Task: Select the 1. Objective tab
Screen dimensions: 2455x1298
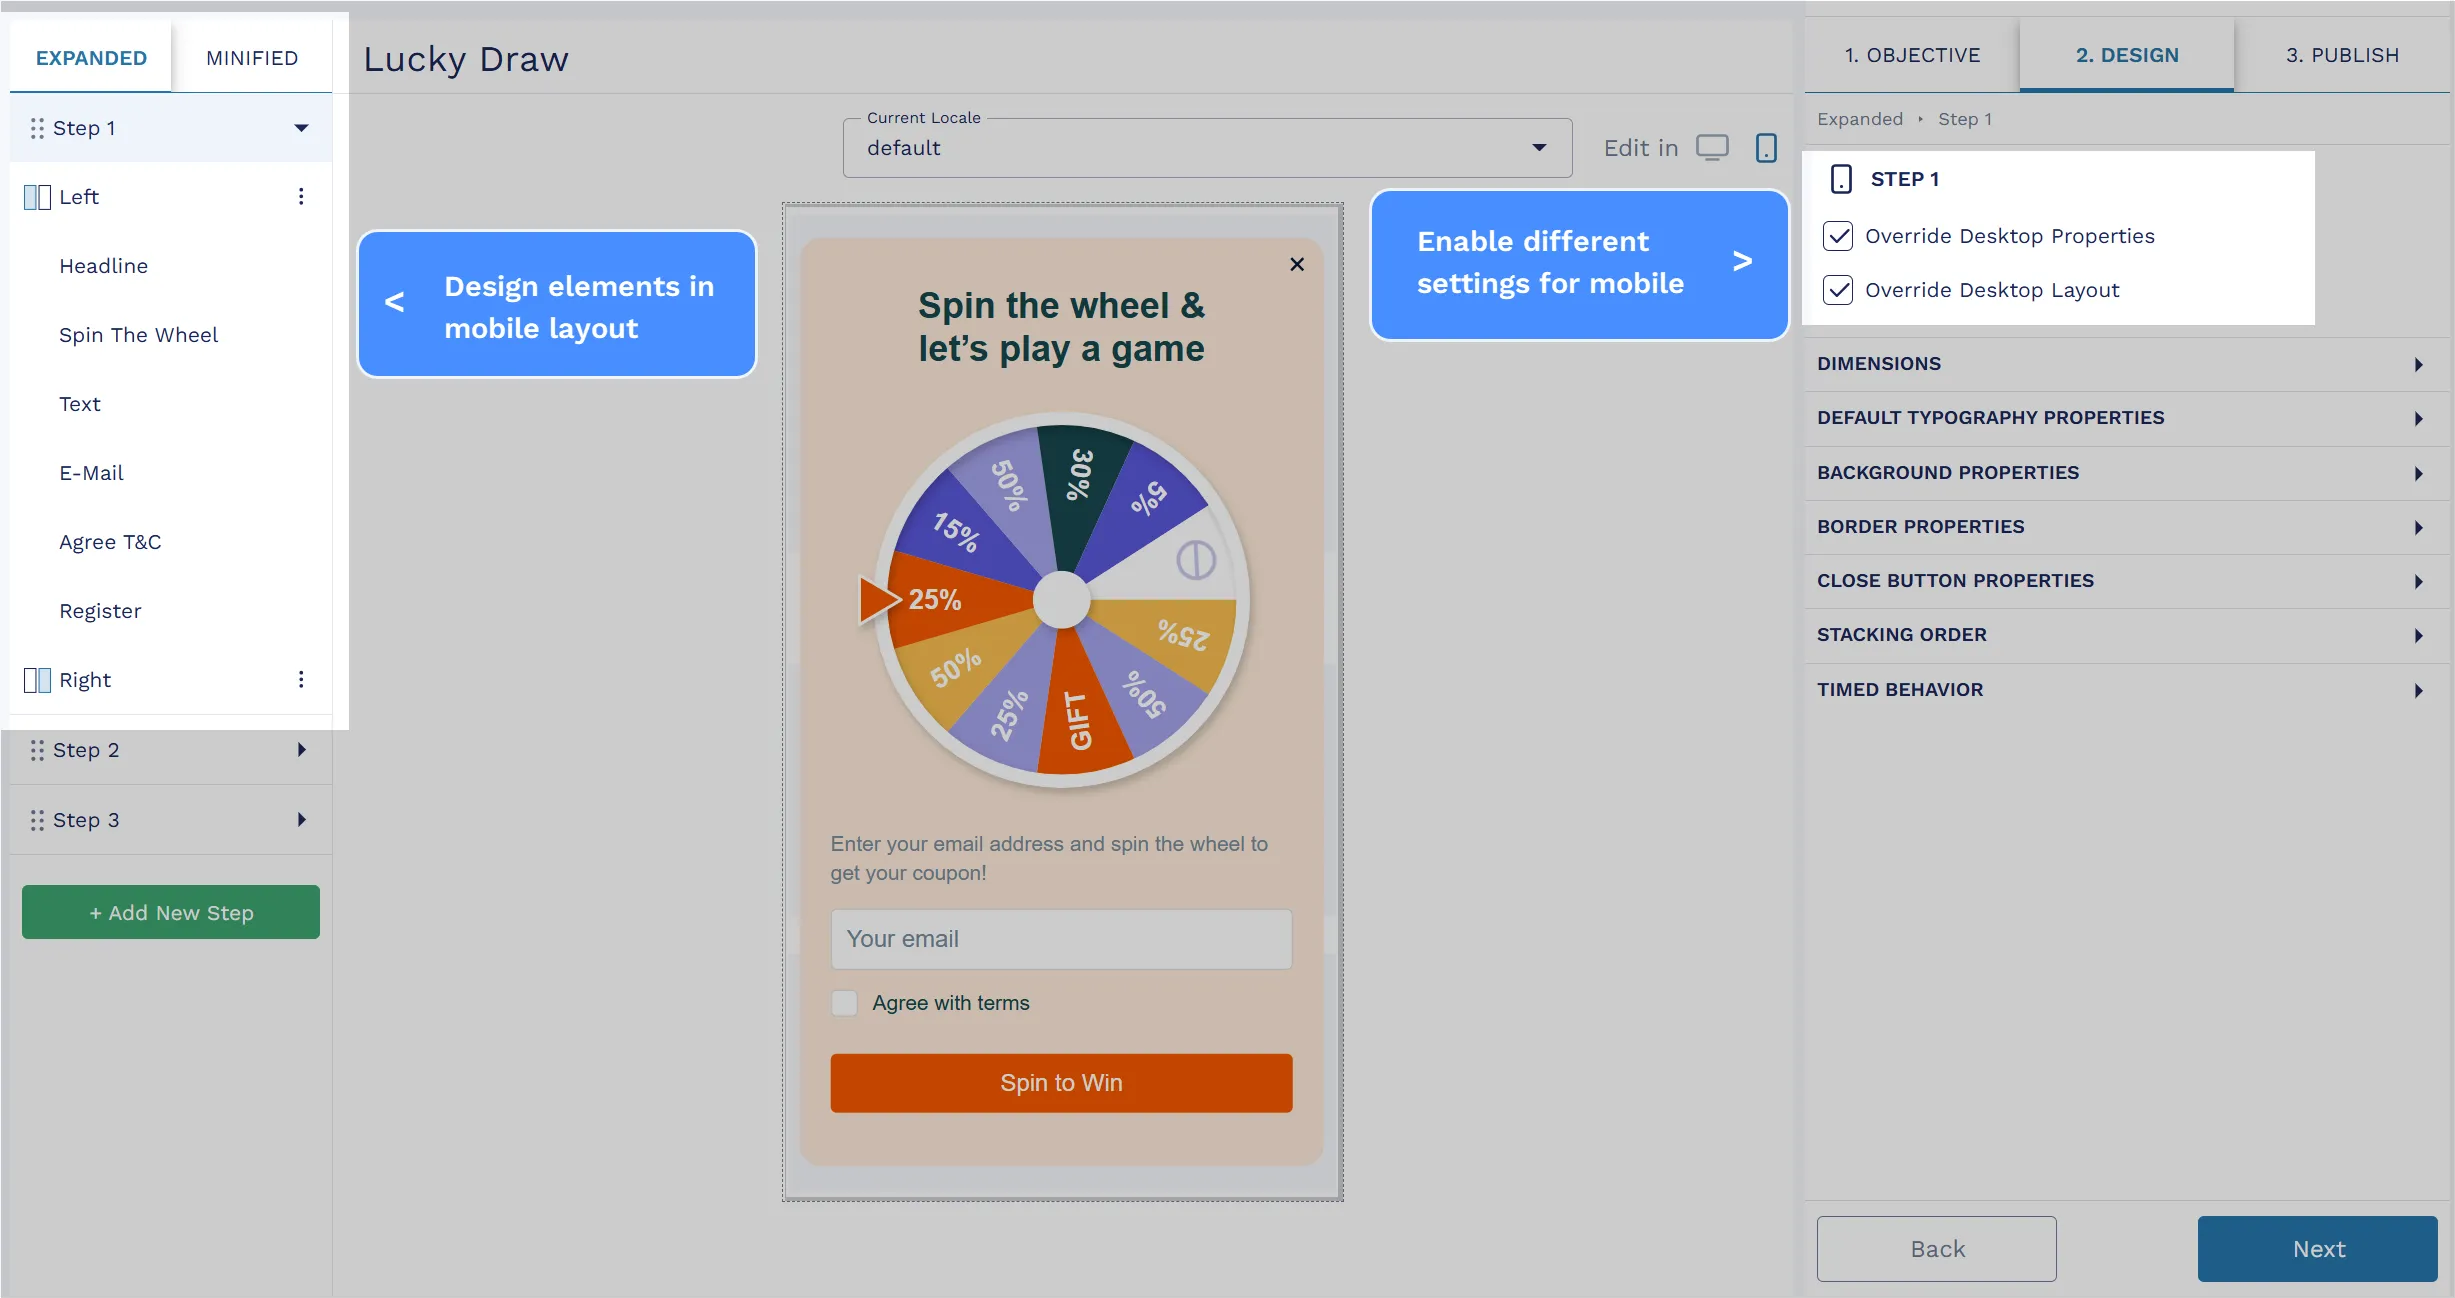Action: point(1911,54)
